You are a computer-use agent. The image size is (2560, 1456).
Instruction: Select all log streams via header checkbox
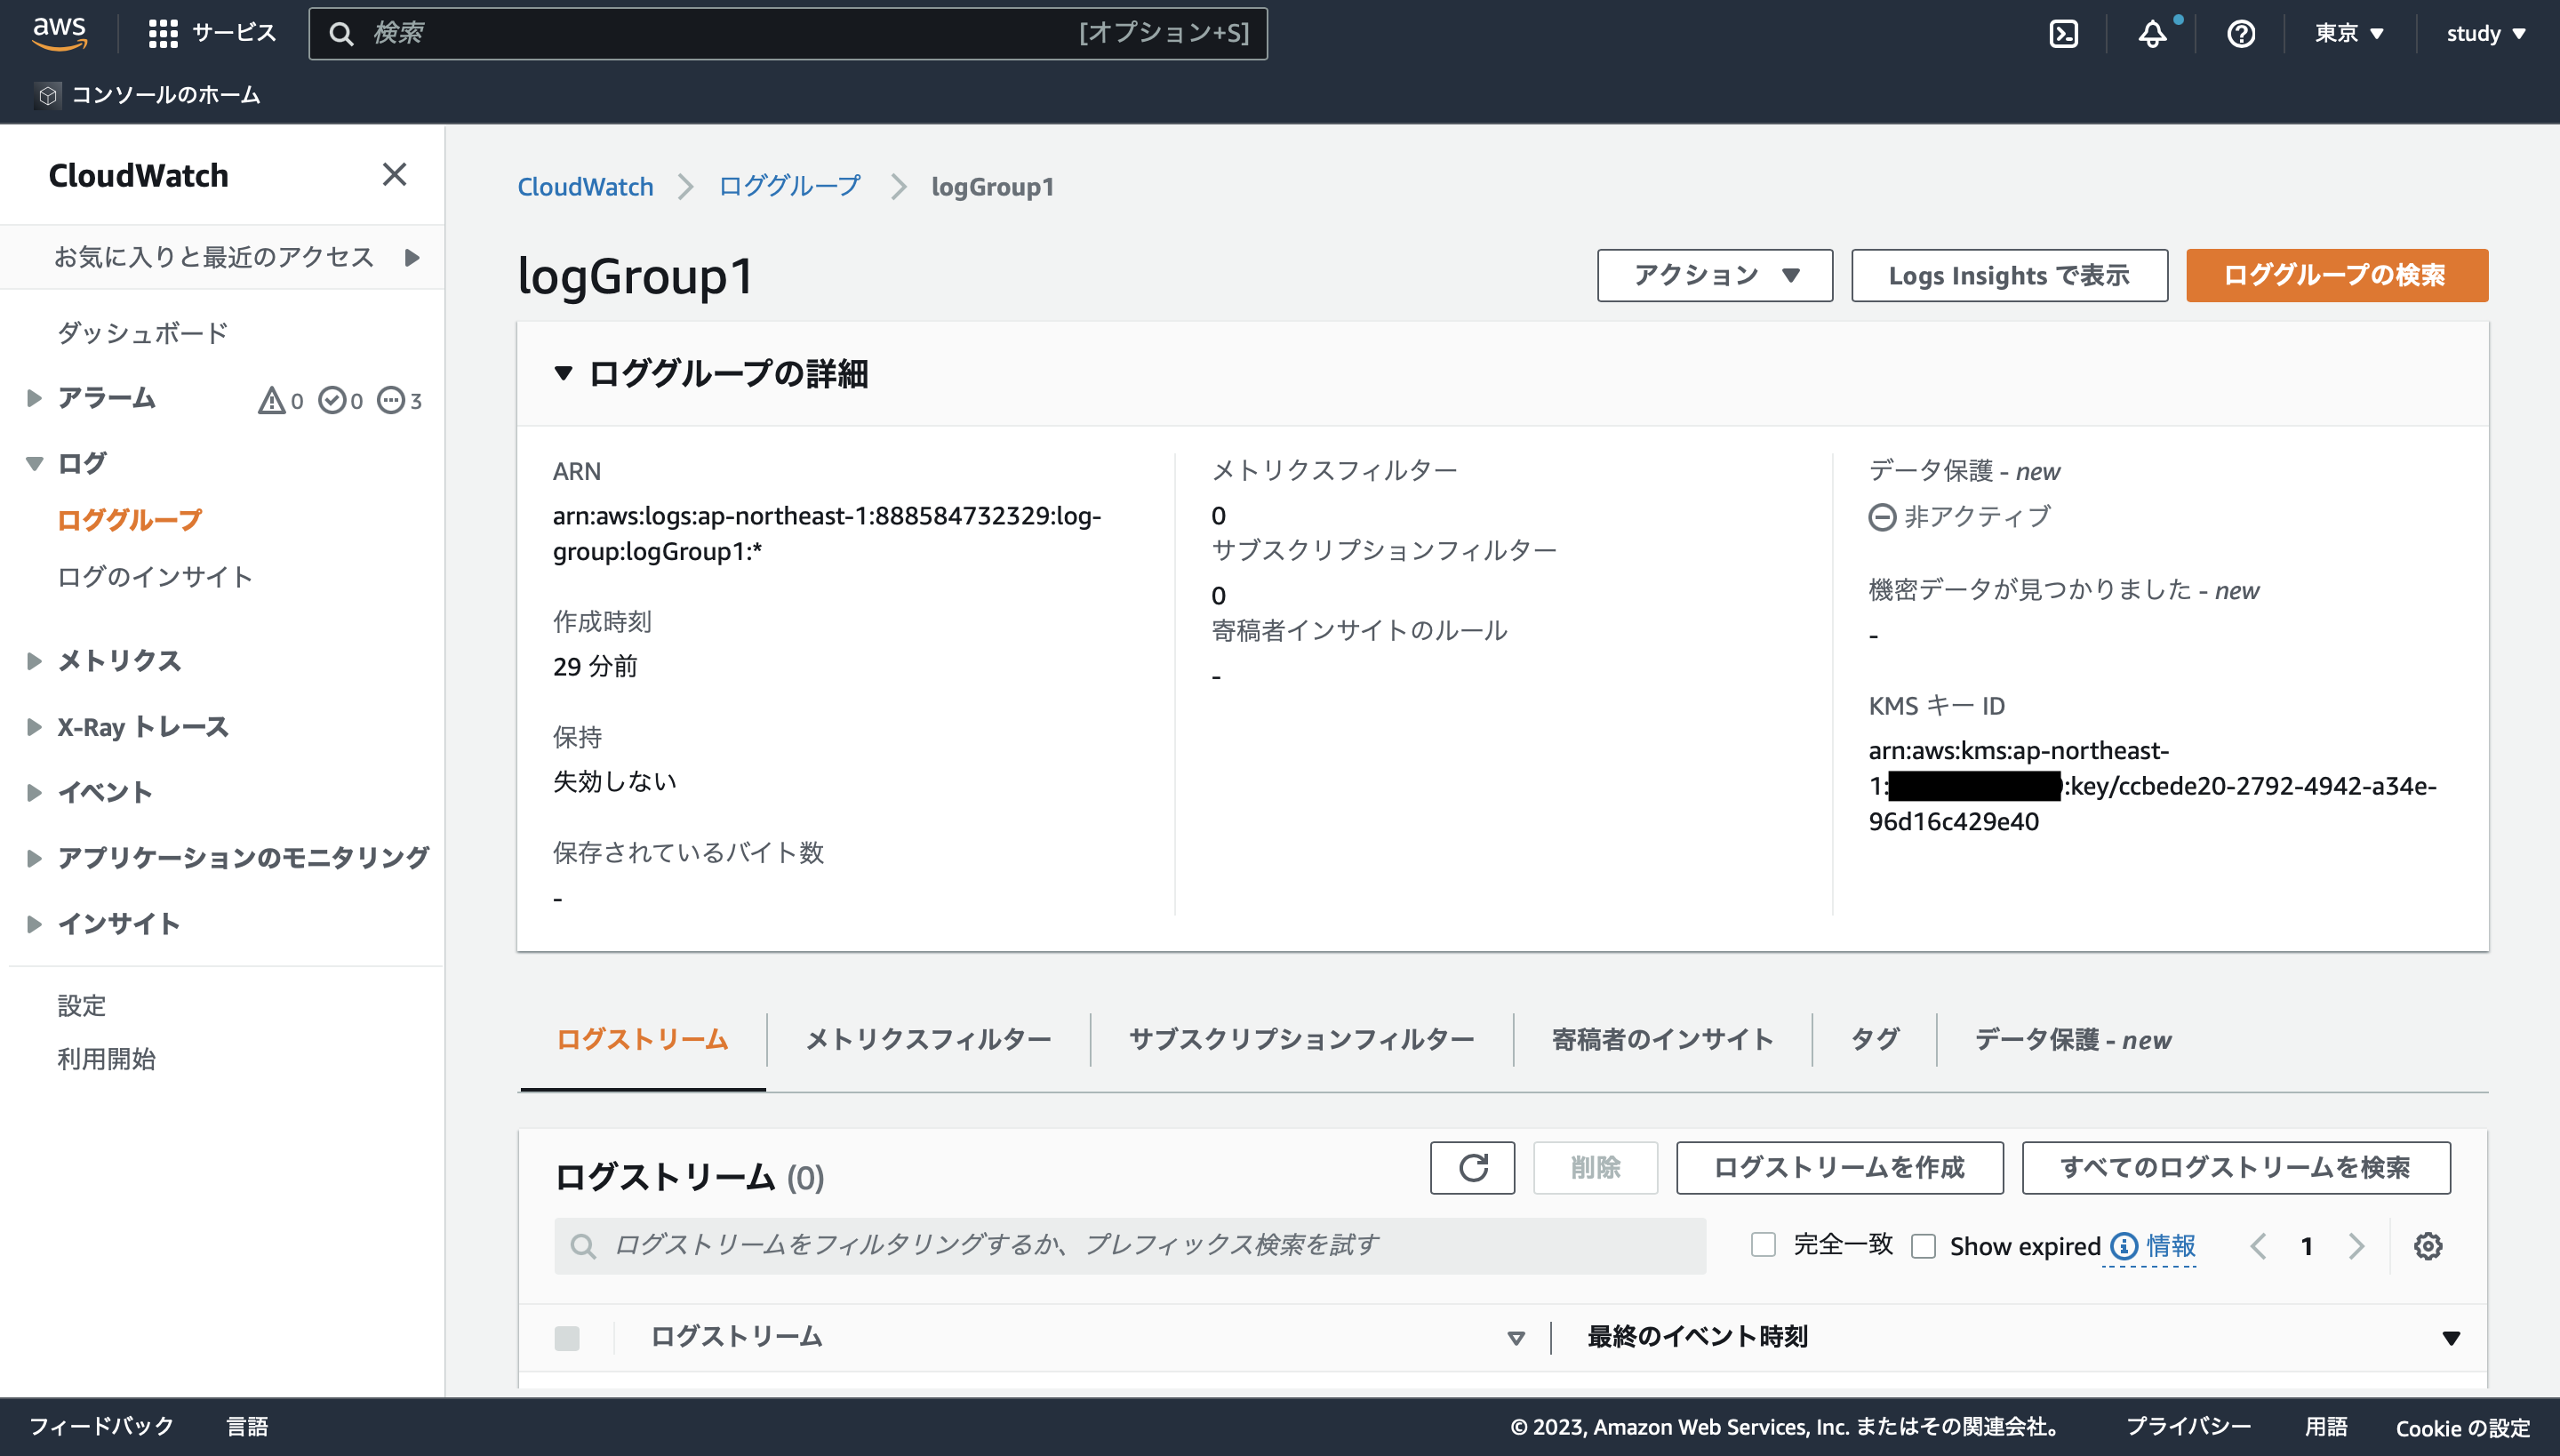pos(570,1336)
